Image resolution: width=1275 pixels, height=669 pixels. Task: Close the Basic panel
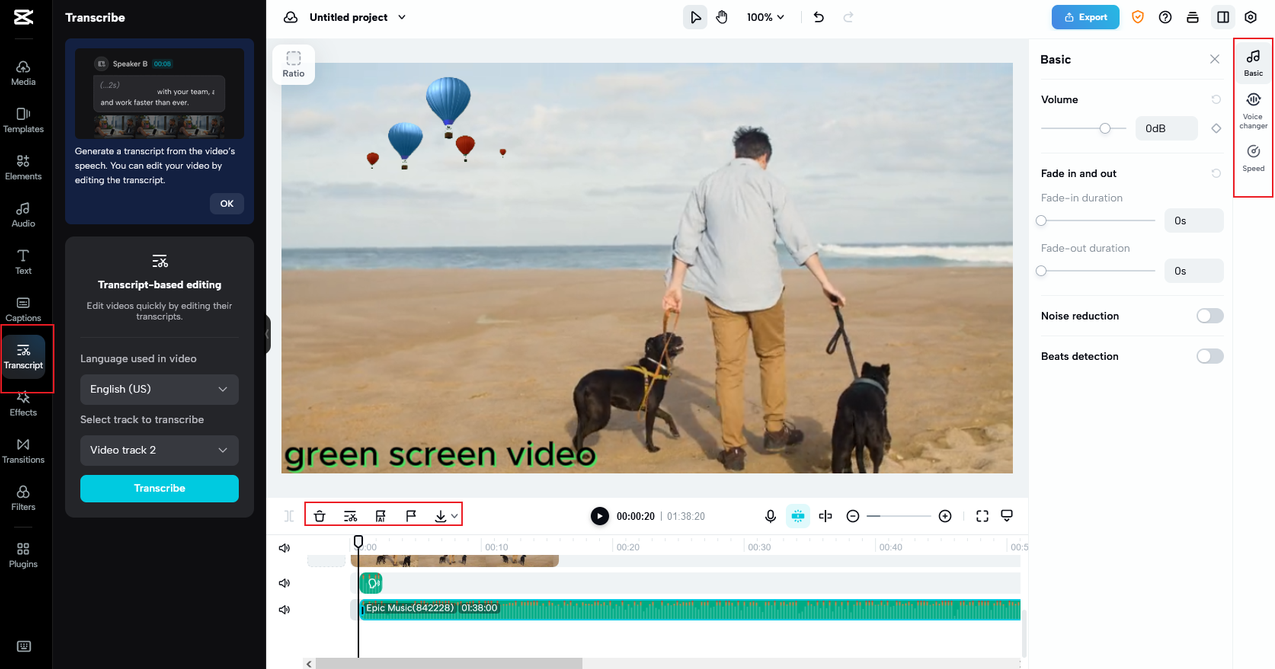point(1215,59)
